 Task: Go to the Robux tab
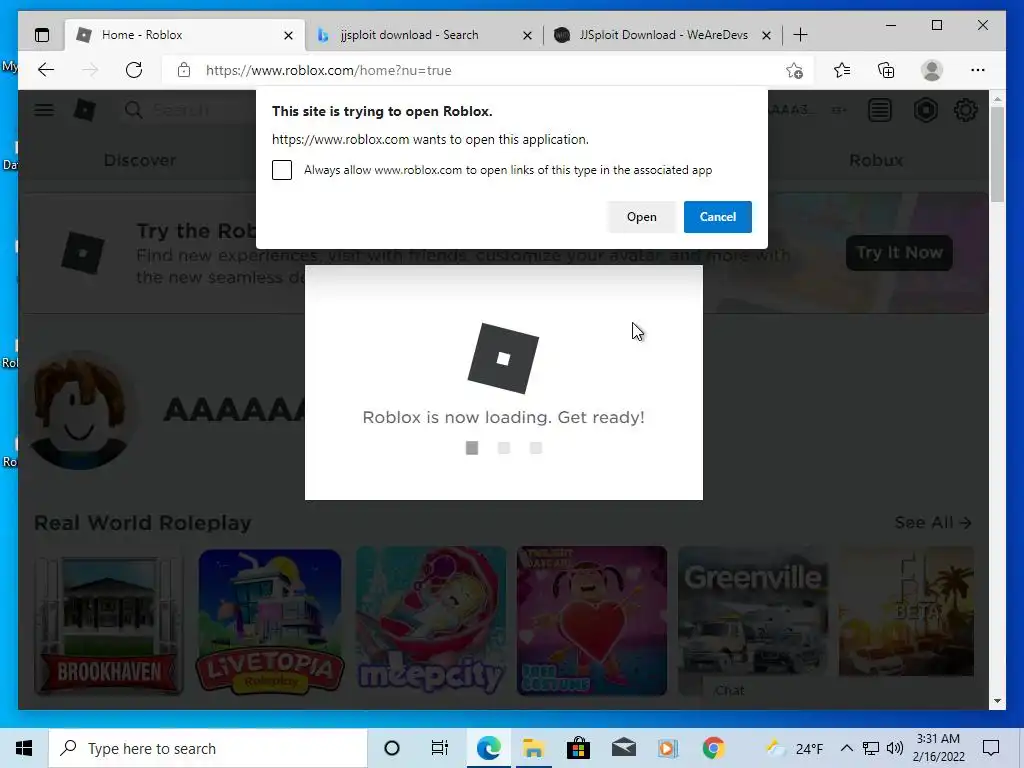tap(876, 160)
